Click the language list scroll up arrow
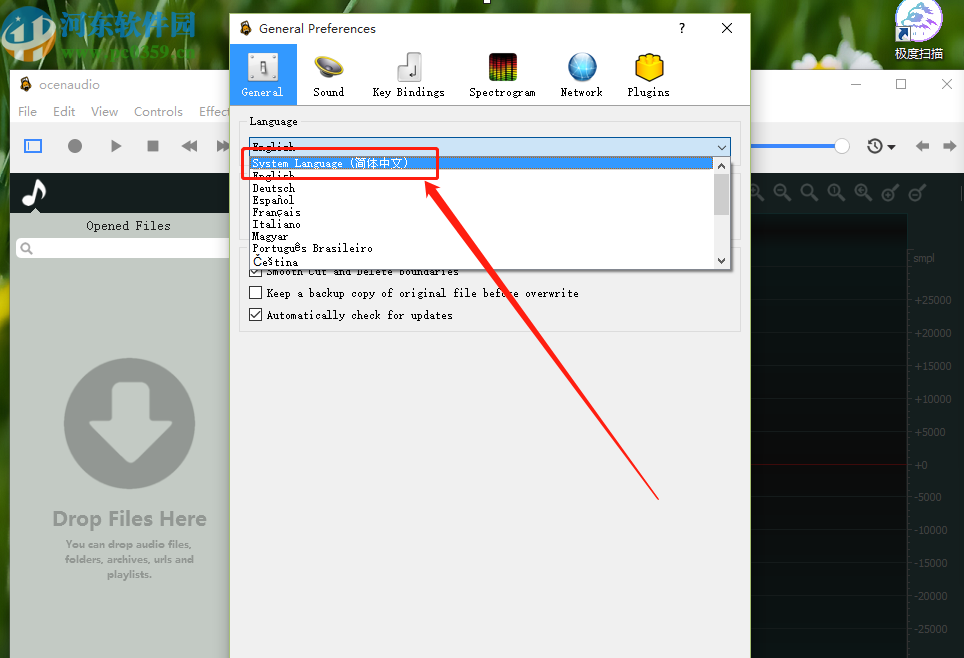 (722, 166)
